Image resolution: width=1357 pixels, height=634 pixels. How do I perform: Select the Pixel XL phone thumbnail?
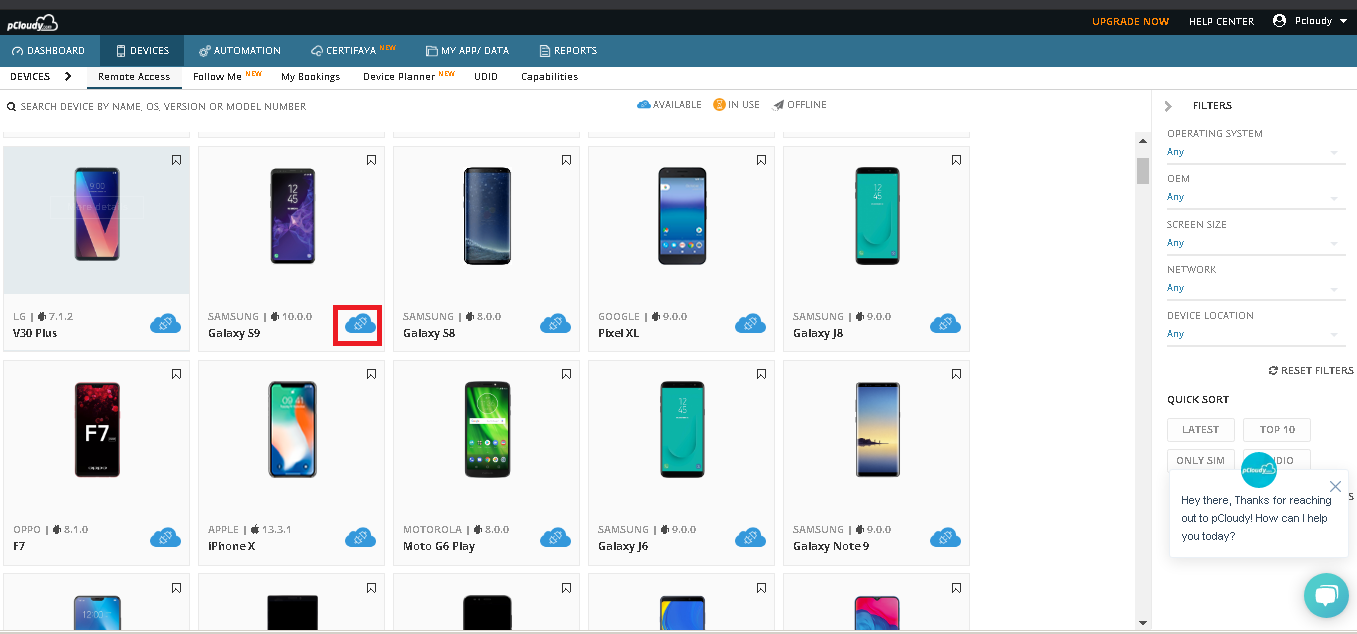click(682, 216)
